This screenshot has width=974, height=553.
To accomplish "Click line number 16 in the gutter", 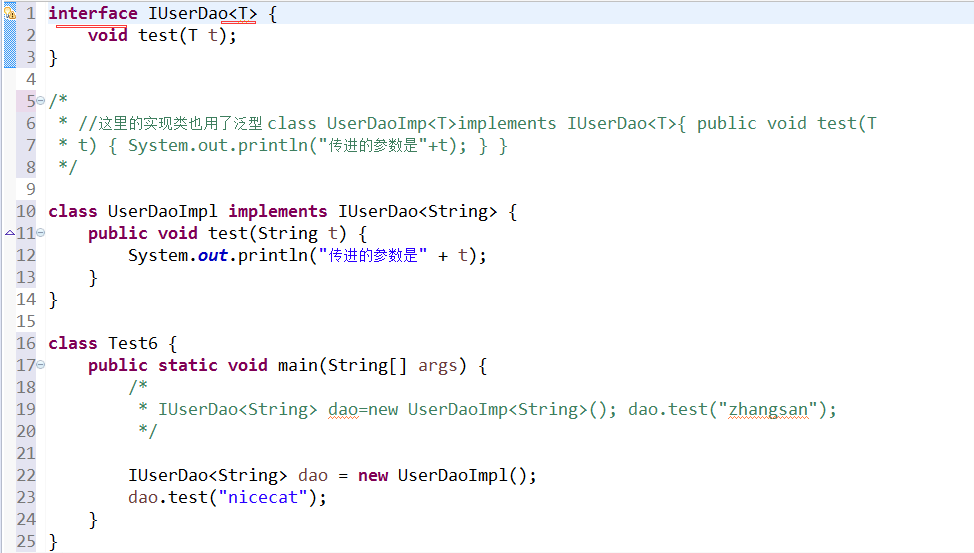I will [x=26, y=344].
